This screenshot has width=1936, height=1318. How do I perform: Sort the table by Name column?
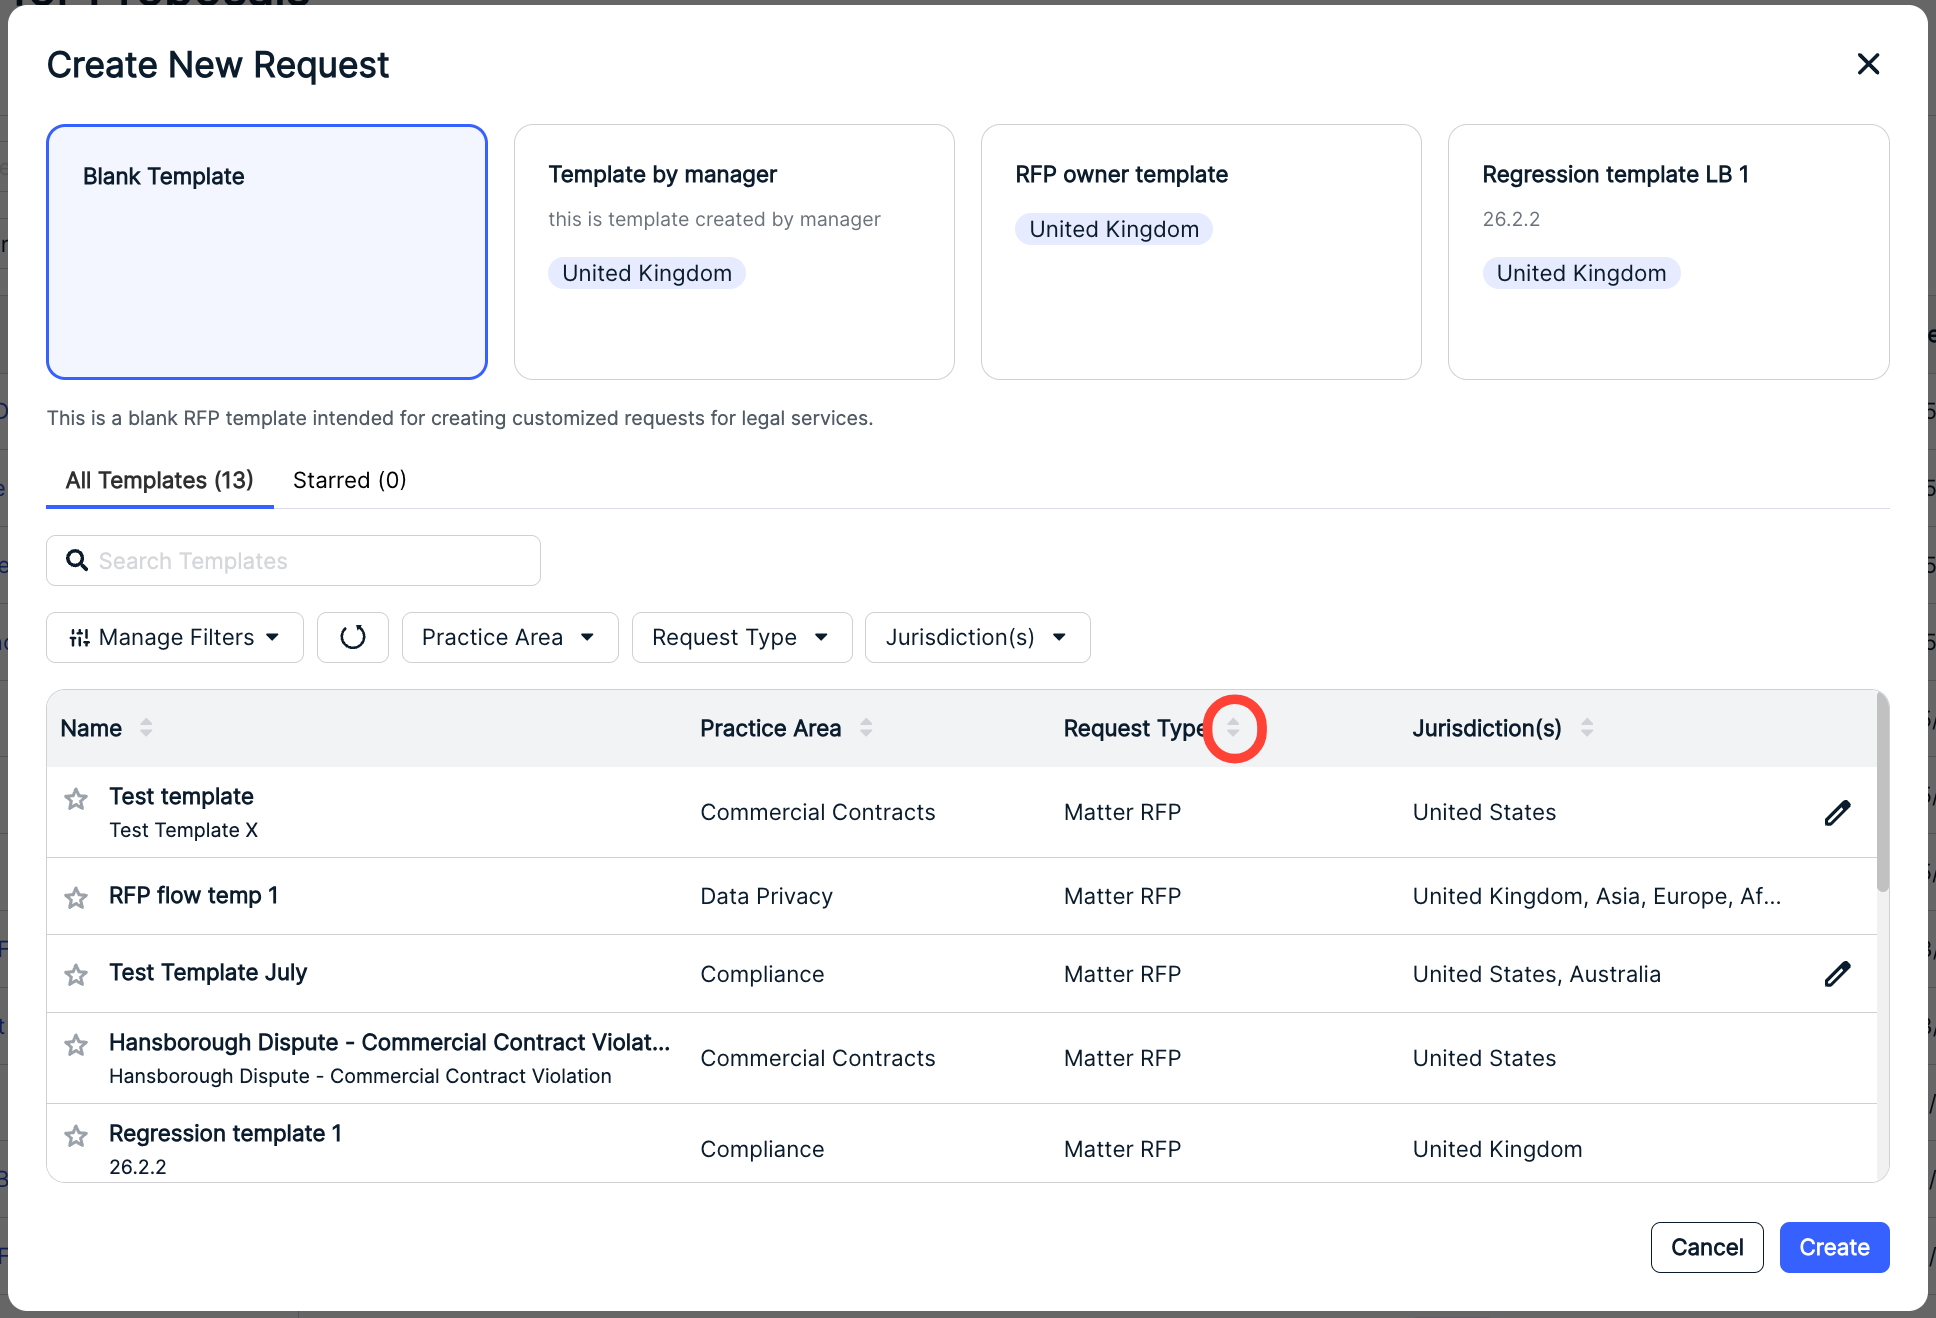(x=146, y=728)
